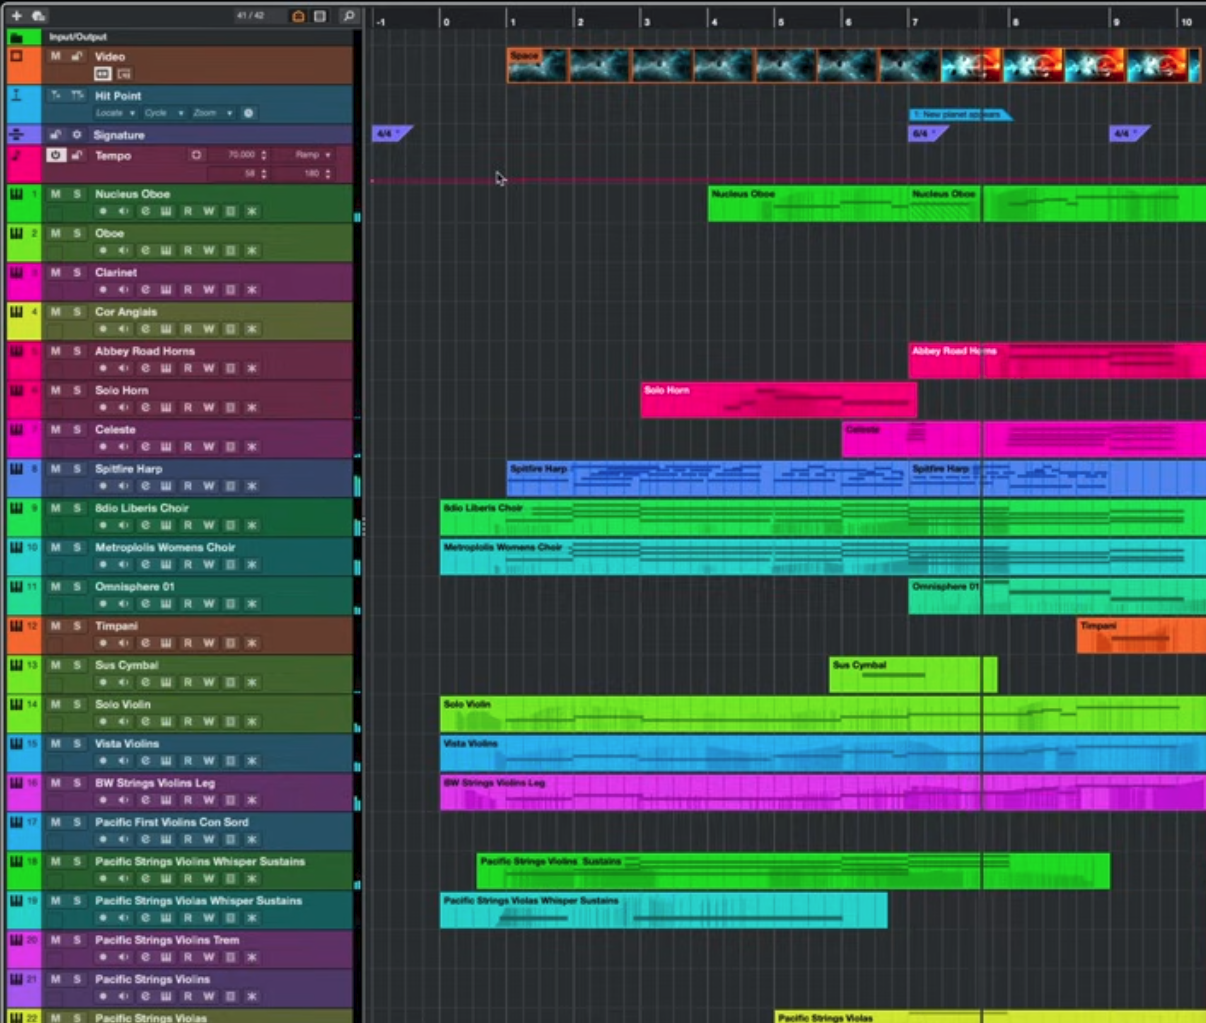The height and width of the screenshot is (1023, 1206).
Task: Click Show Frame Numbers icon on Video track
Action: coord(102,74)
